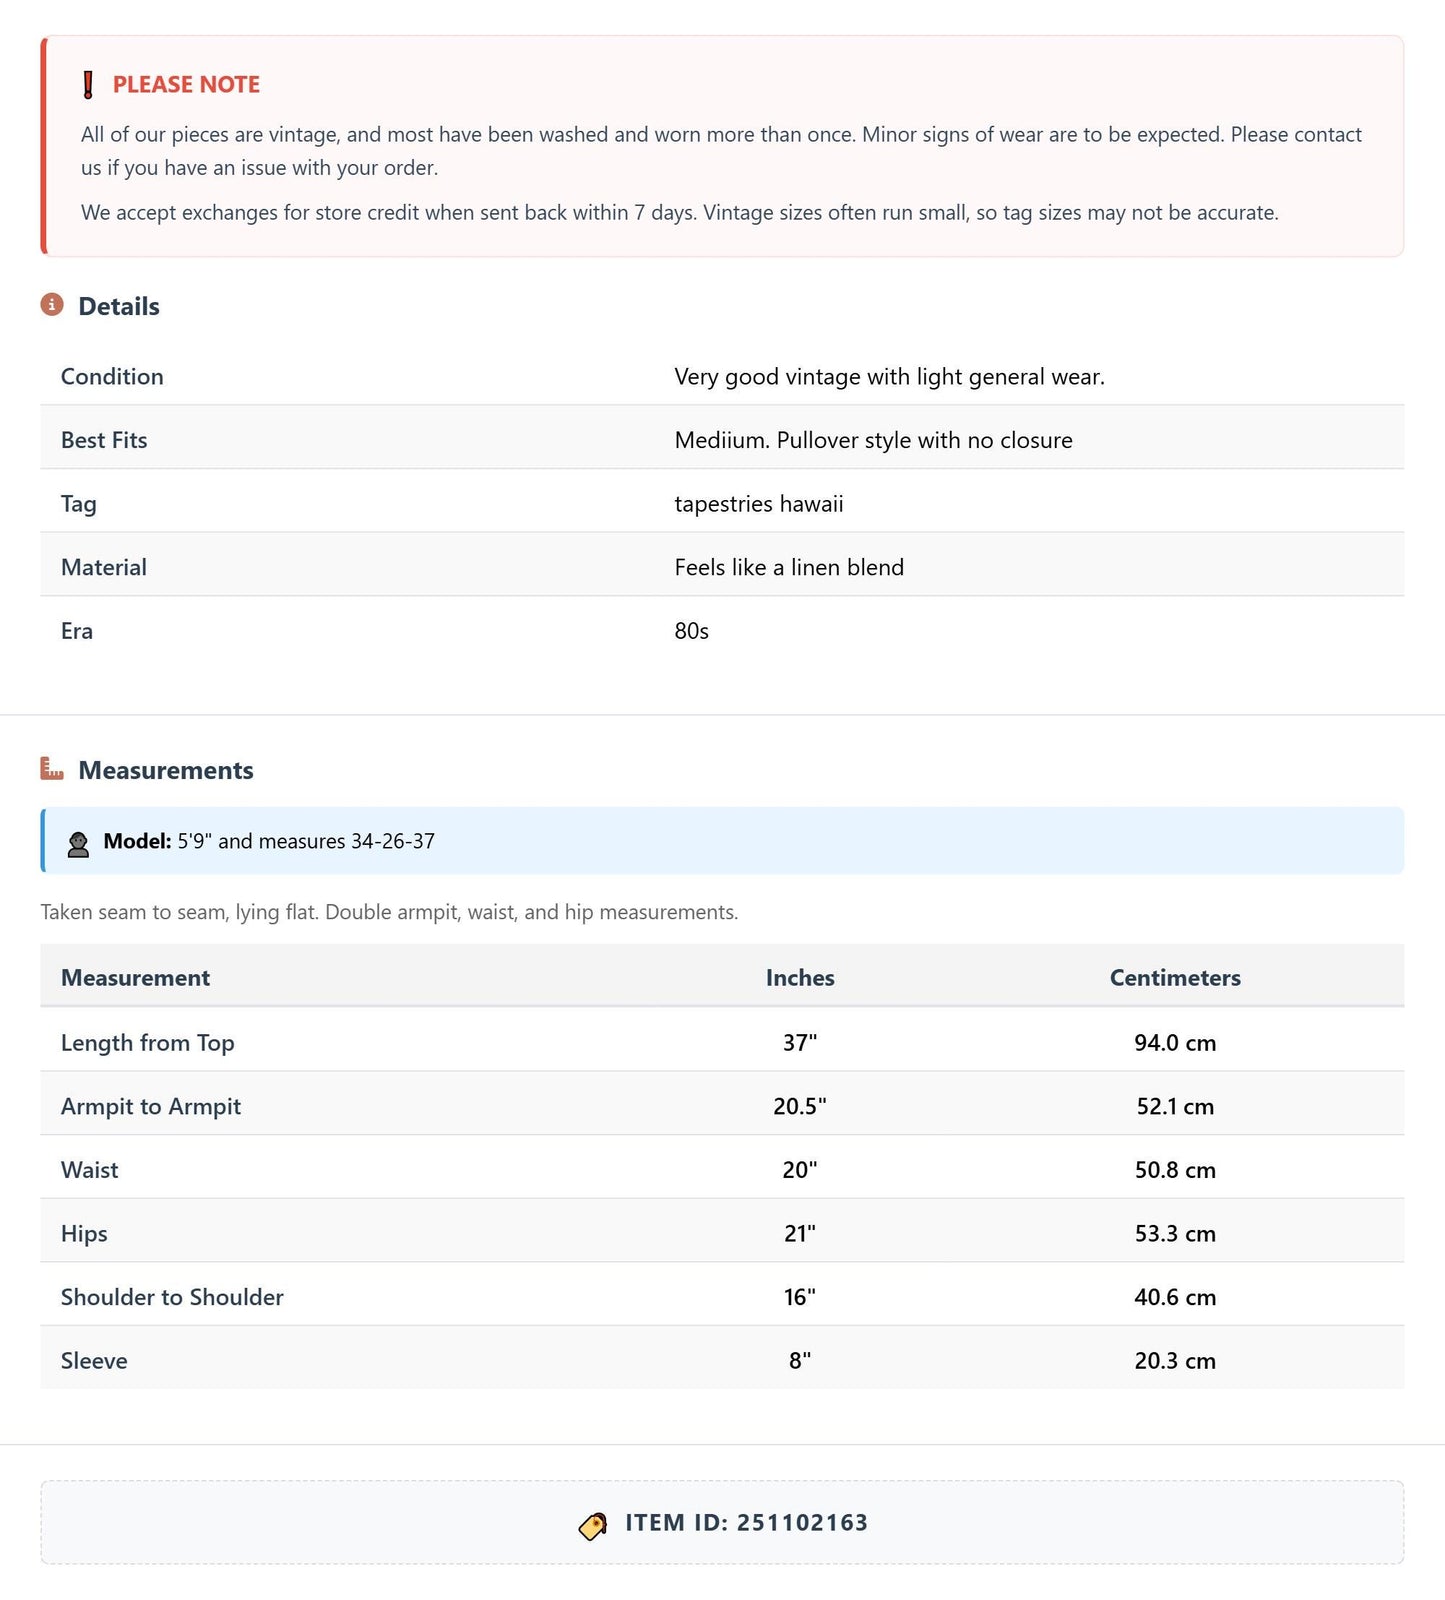Select the PLEASE NOTE heading
The height and width of the screenshot is (1600, 1445).
click(x=186, y=85)
